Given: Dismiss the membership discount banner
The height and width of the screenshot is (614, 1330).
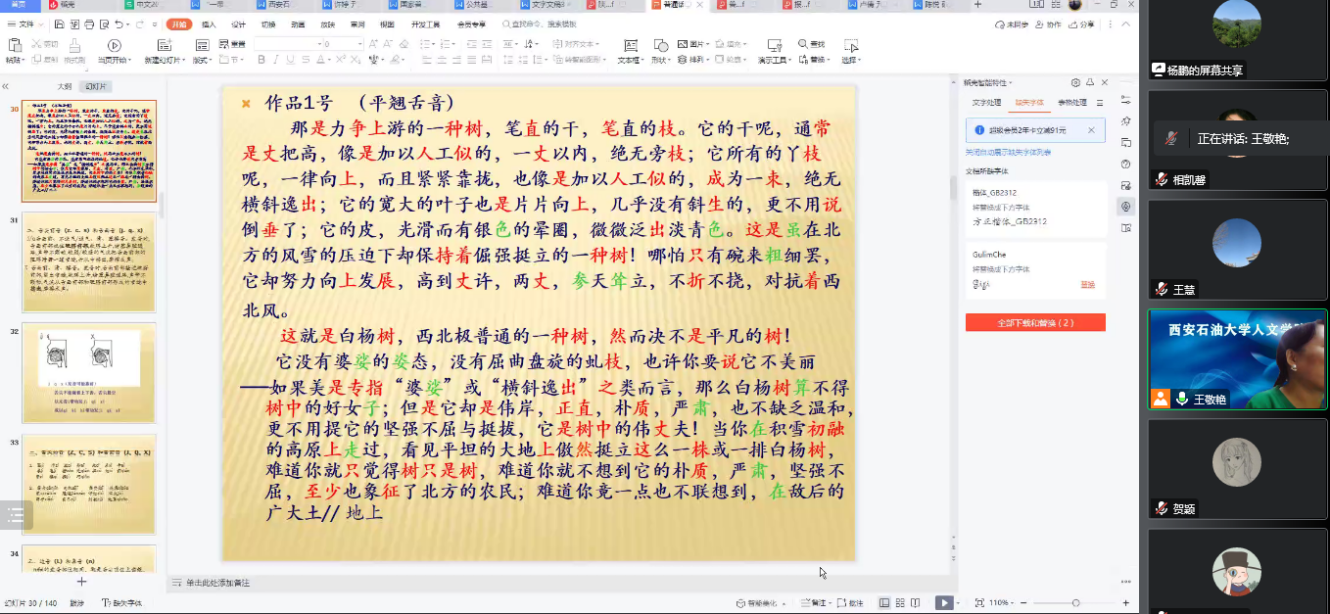Looking at the screenshot, I should (x=1091, y=130).
